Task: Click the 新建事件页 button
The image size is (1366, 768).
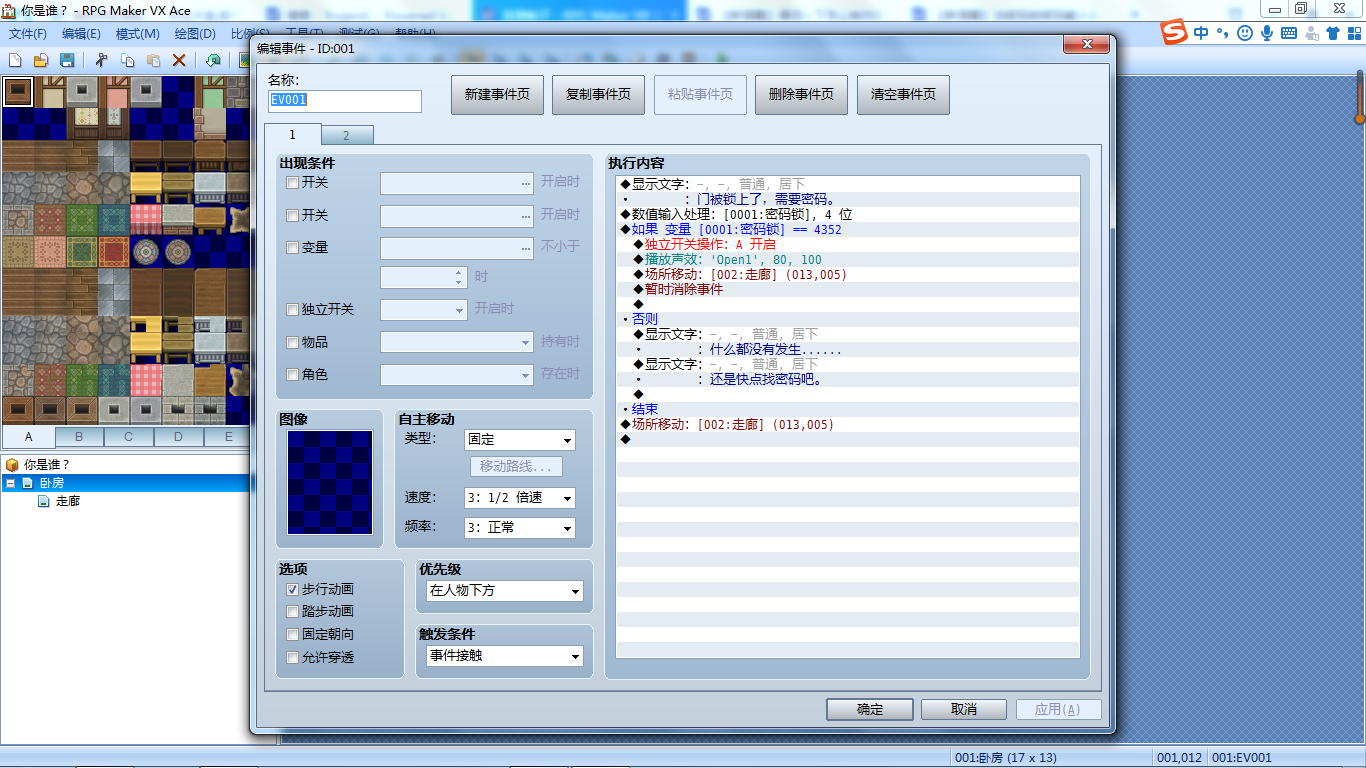Action: click(497, 95)
